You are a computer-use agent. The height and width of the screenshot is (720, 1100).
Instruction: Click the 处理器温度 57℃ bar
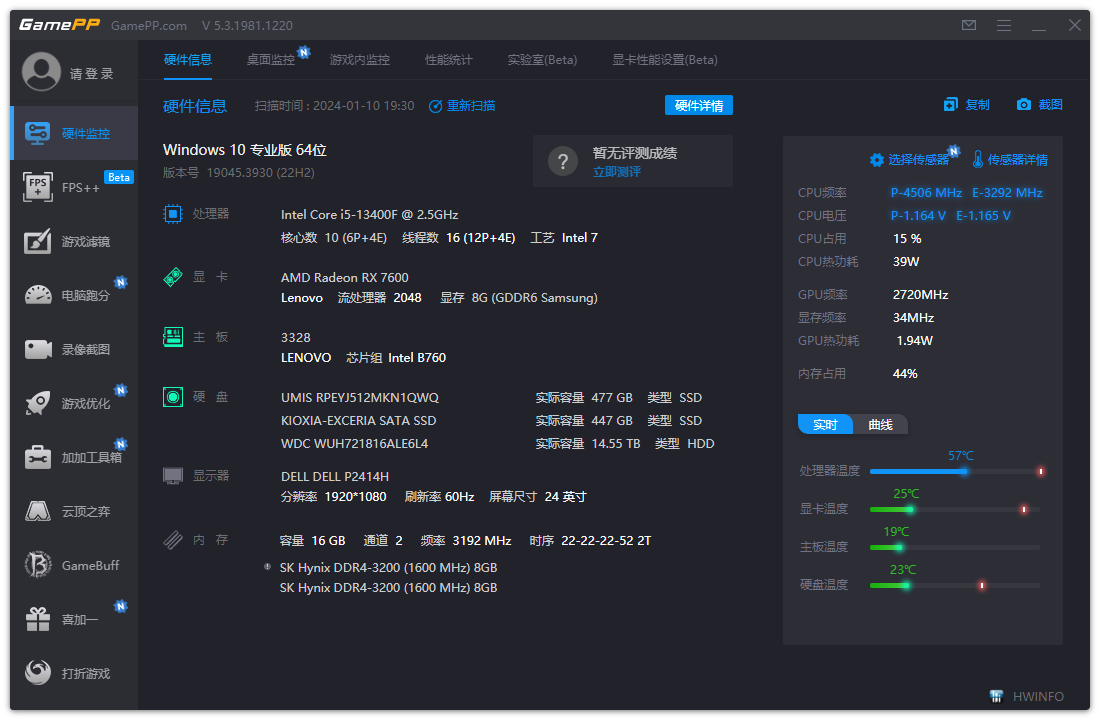[x=956, y=472]
